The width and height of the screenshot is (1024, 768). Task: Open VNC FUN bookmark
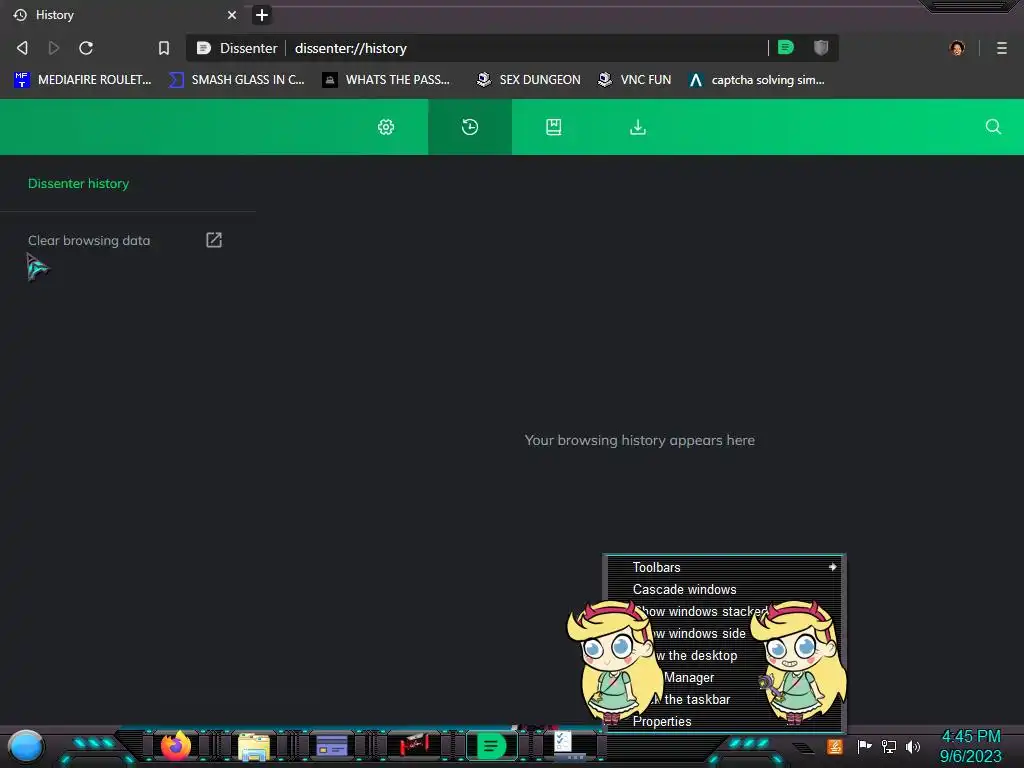[634, 80]
